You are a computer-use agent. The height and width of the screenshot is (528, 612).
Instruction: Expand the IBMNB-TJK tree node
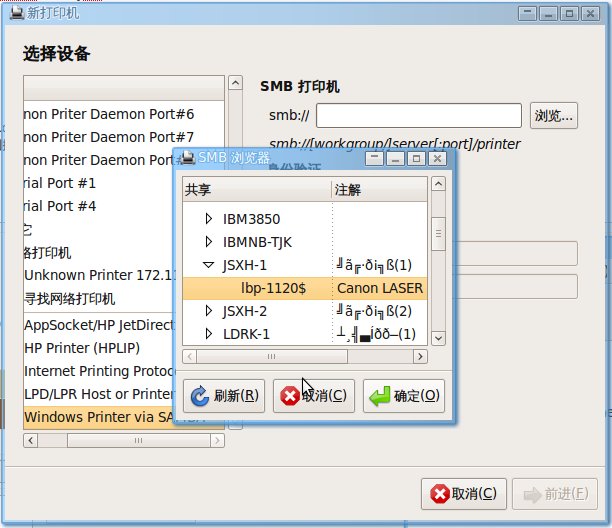coord(208,242)
